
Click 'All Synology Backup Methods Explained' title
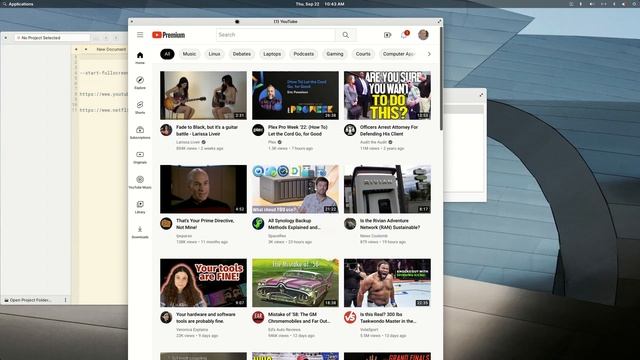click(294, 224)
